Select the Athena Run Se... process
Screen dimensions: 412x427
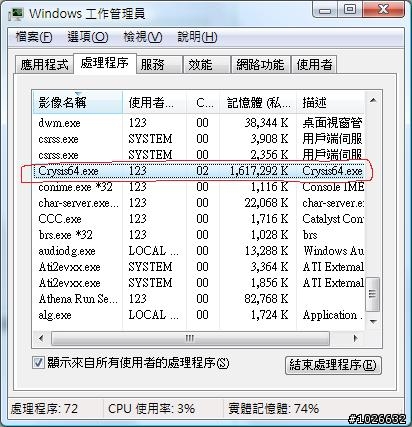click(199, 299)
